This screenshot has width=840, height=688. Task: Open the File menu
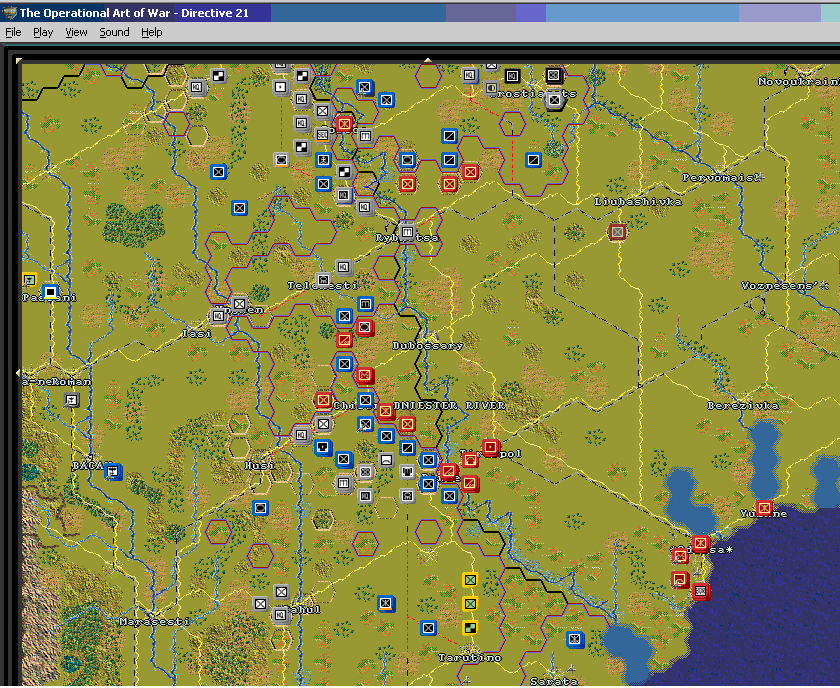[x=13, y=32]
